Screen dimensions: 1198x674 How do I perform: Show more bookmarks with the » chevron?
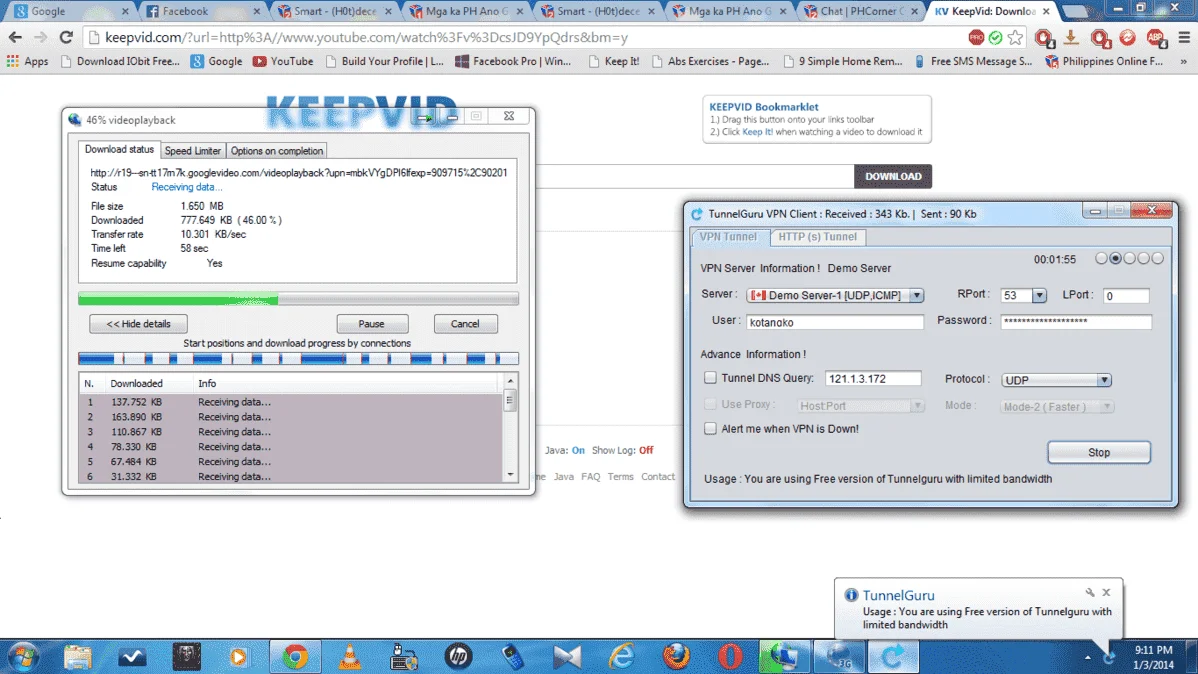[x=1183, y=61]
